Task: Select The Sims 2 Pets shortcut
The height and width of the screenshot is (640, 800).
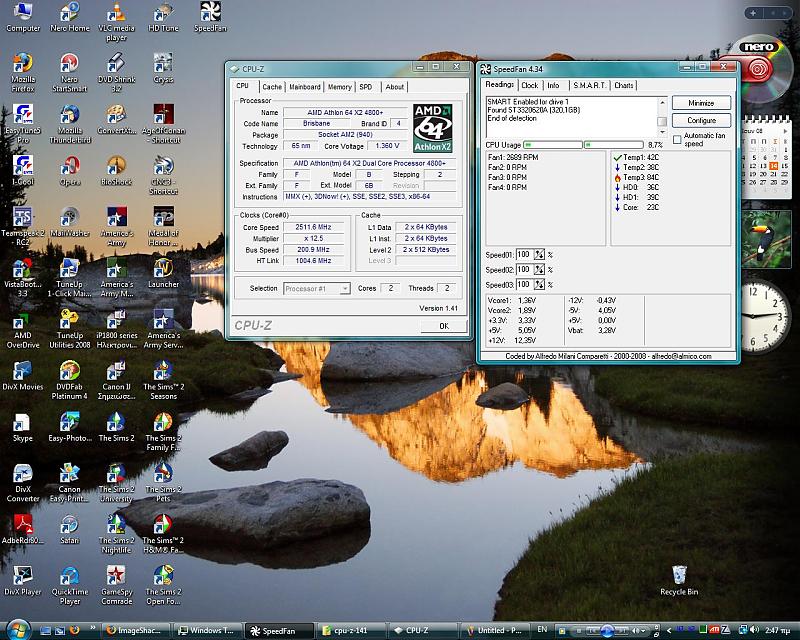Action: click(x=163, y=483)
